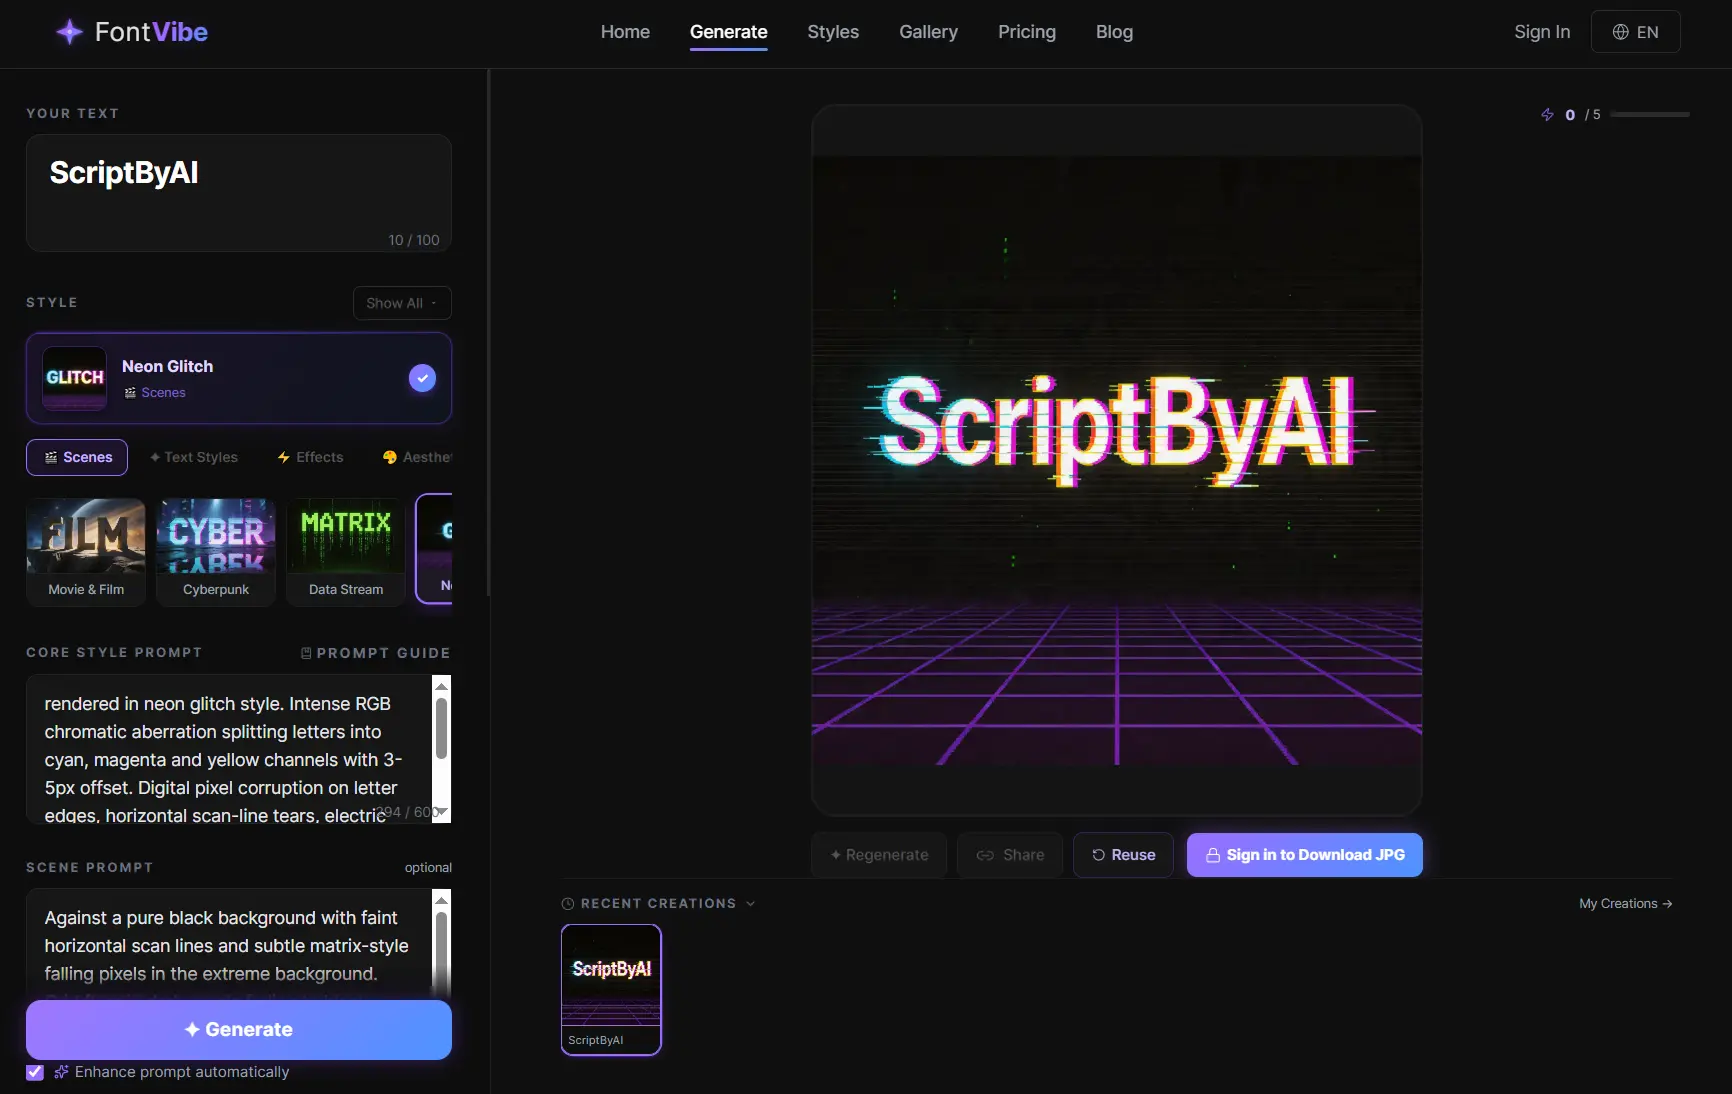Go to the Pricing page

1026,32
